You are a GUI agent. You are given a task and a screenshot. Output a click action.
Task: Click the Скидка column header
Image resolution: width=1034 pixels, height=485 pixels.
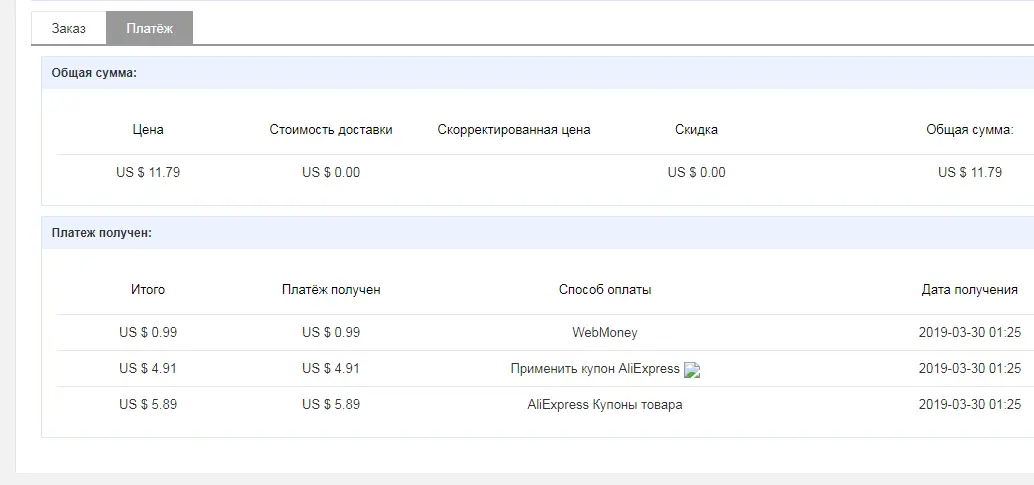[x=696, y=130]
